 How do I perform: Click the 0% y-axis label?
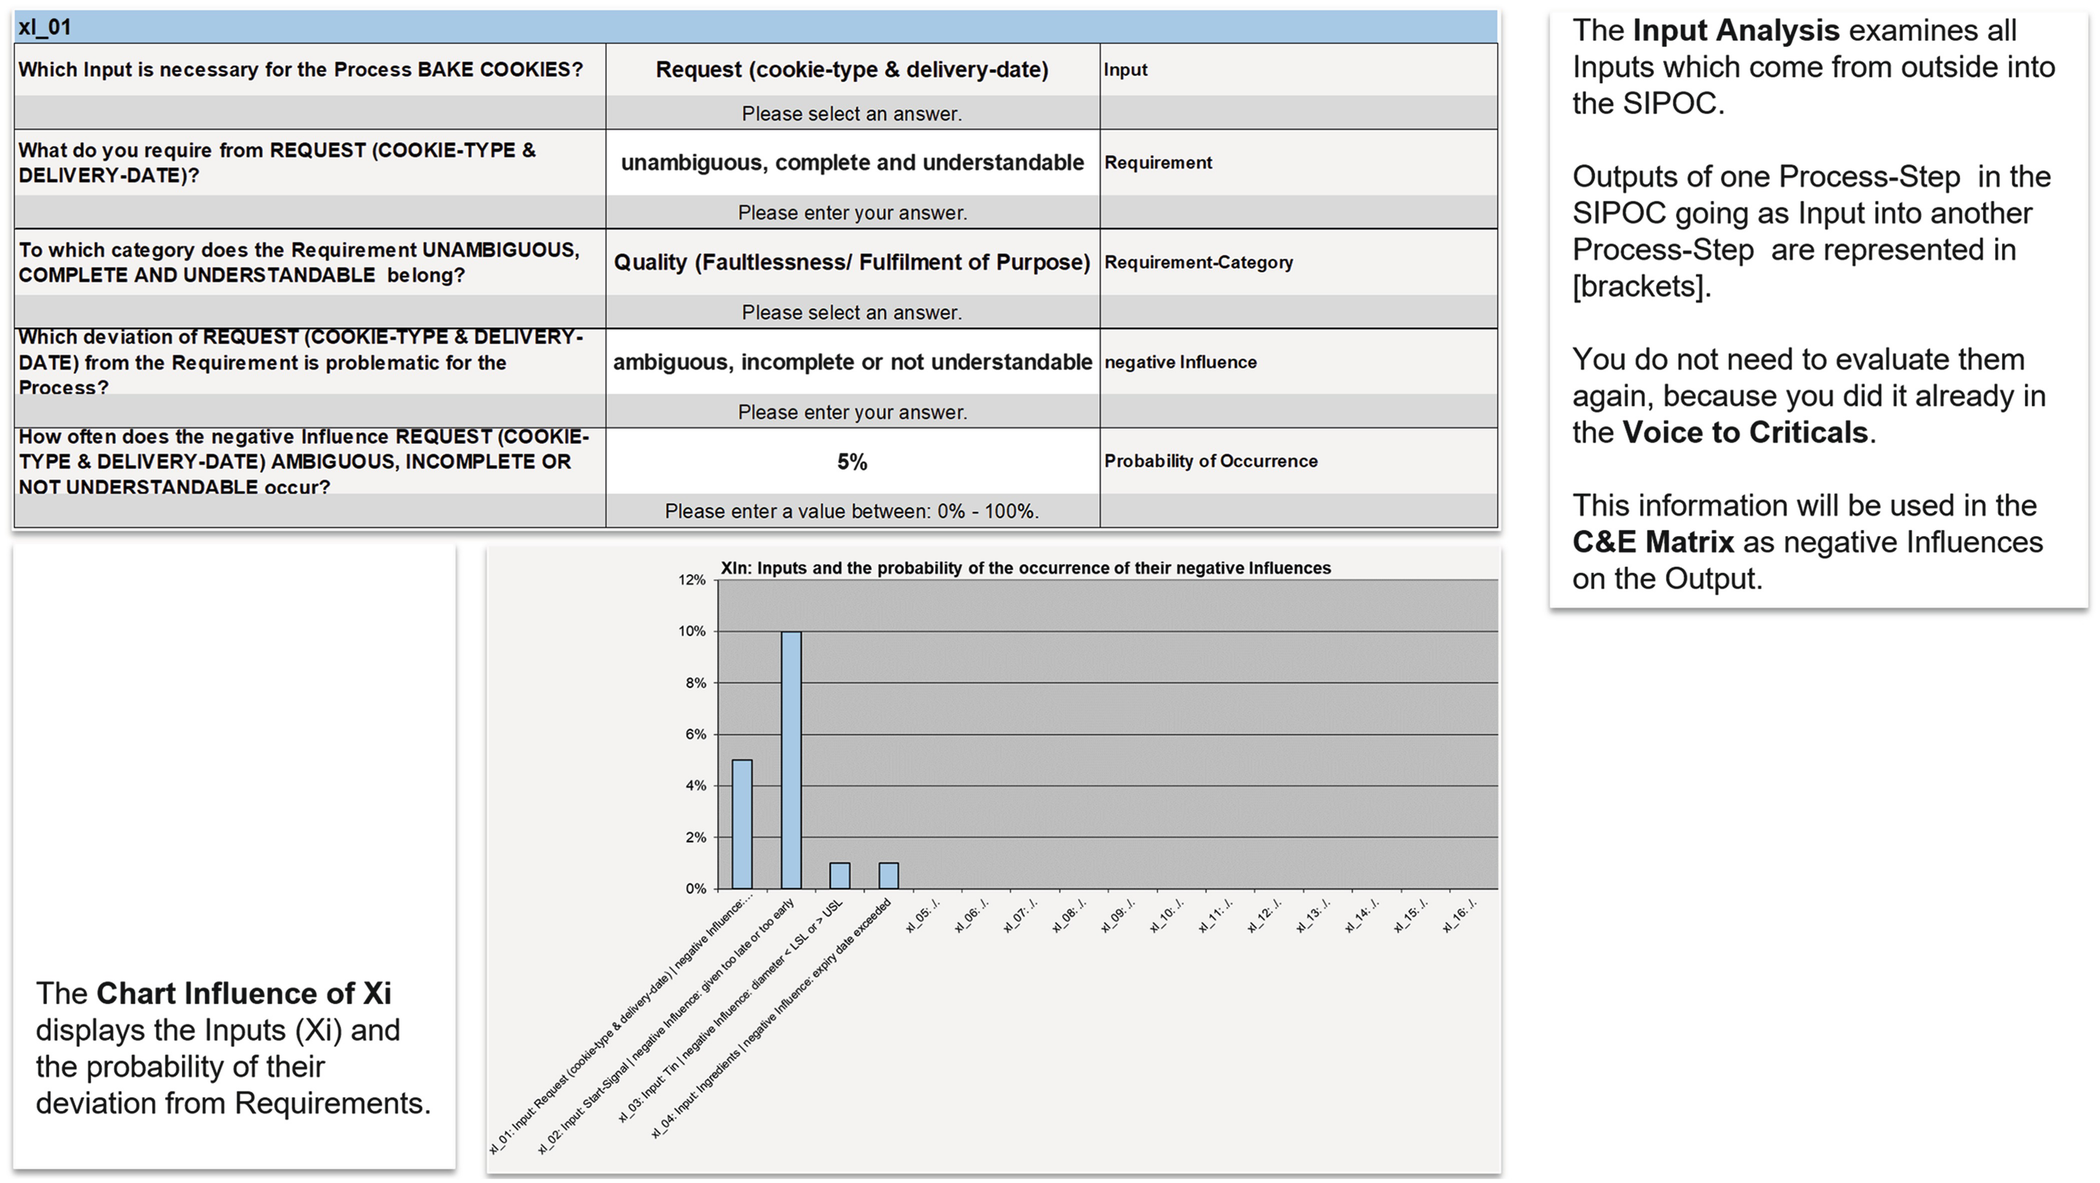695,888
